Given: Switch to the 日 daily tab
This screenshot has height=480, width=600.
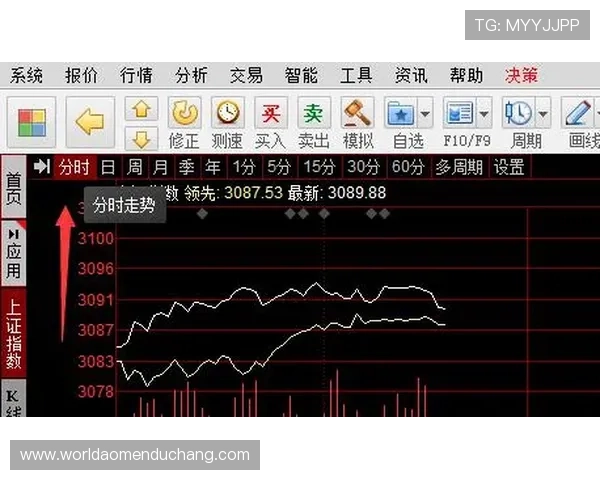Looking at the screenshot, I should coord(108,167).
